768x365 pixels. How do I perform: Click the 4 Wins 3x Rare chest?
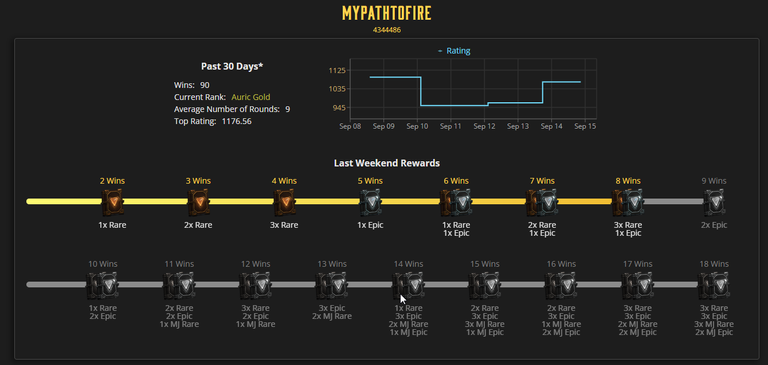coord(284,202)
